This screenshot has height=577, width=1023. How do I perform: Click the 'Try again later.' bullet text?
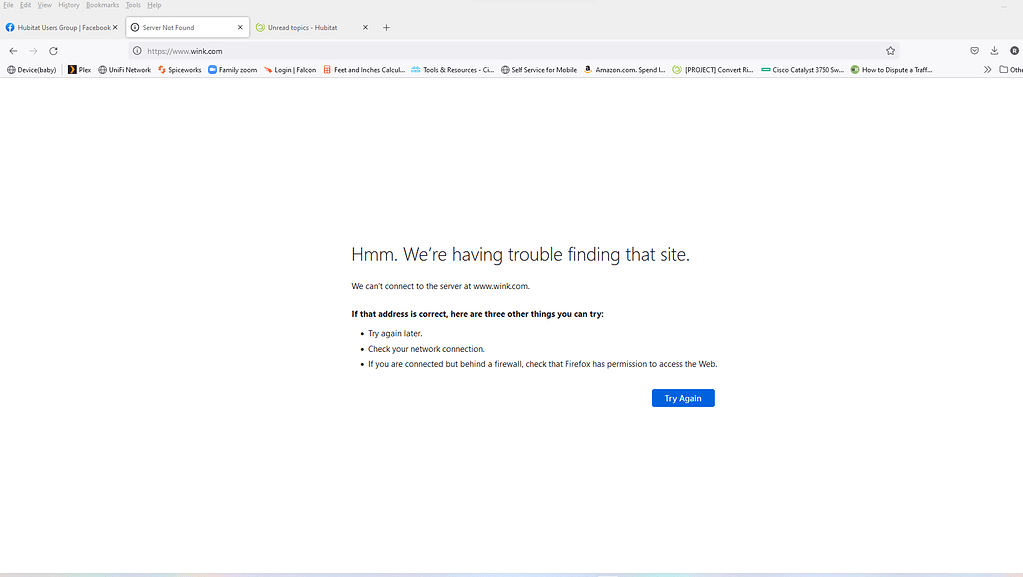(x=395, y=334)
